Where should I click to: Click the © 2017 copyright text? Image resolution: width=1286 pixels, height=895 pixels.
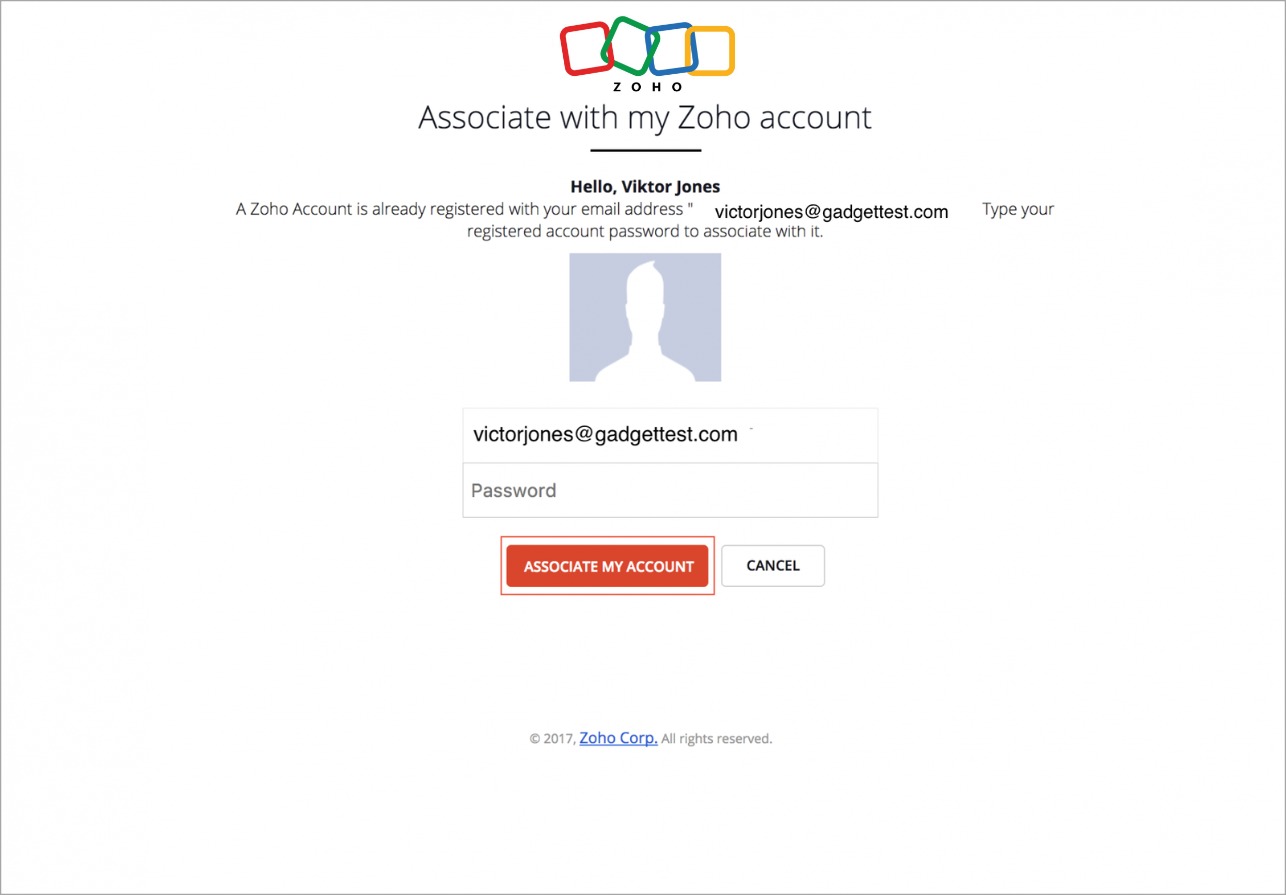553,739
